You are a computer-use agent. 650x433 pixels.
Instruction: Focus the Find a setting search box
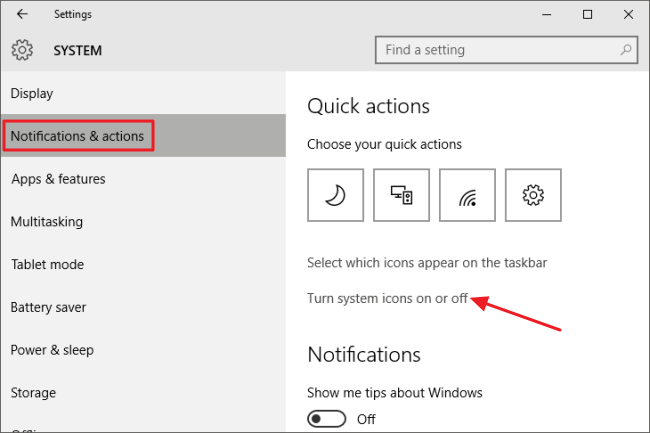[x=506, y=50]
